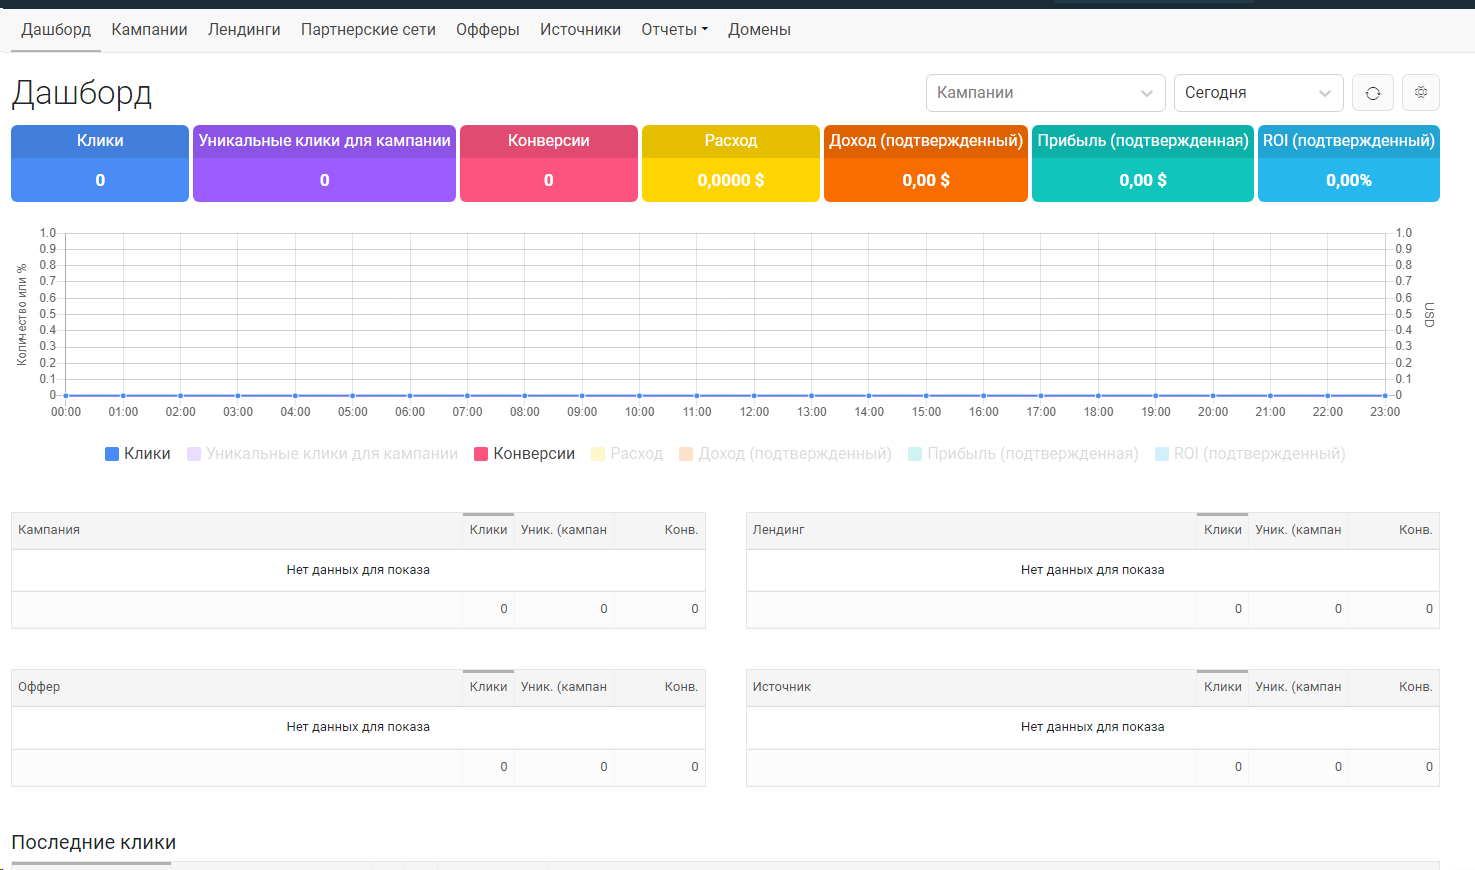1475x870 pixels.
Task: Enable ROI (подтвержденный) legend item
Action: click(x=1250, y=454)
